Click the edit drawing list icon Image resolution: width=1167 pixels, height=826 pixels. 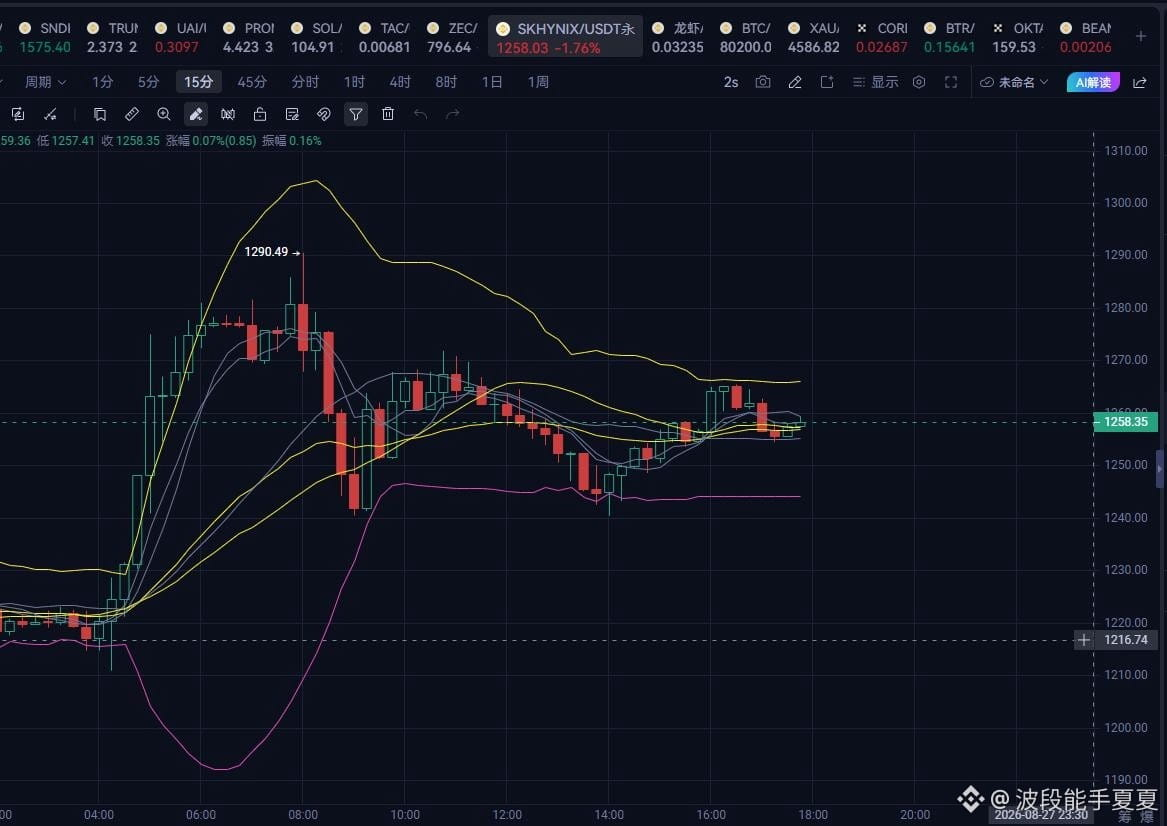tap(292, 114)
